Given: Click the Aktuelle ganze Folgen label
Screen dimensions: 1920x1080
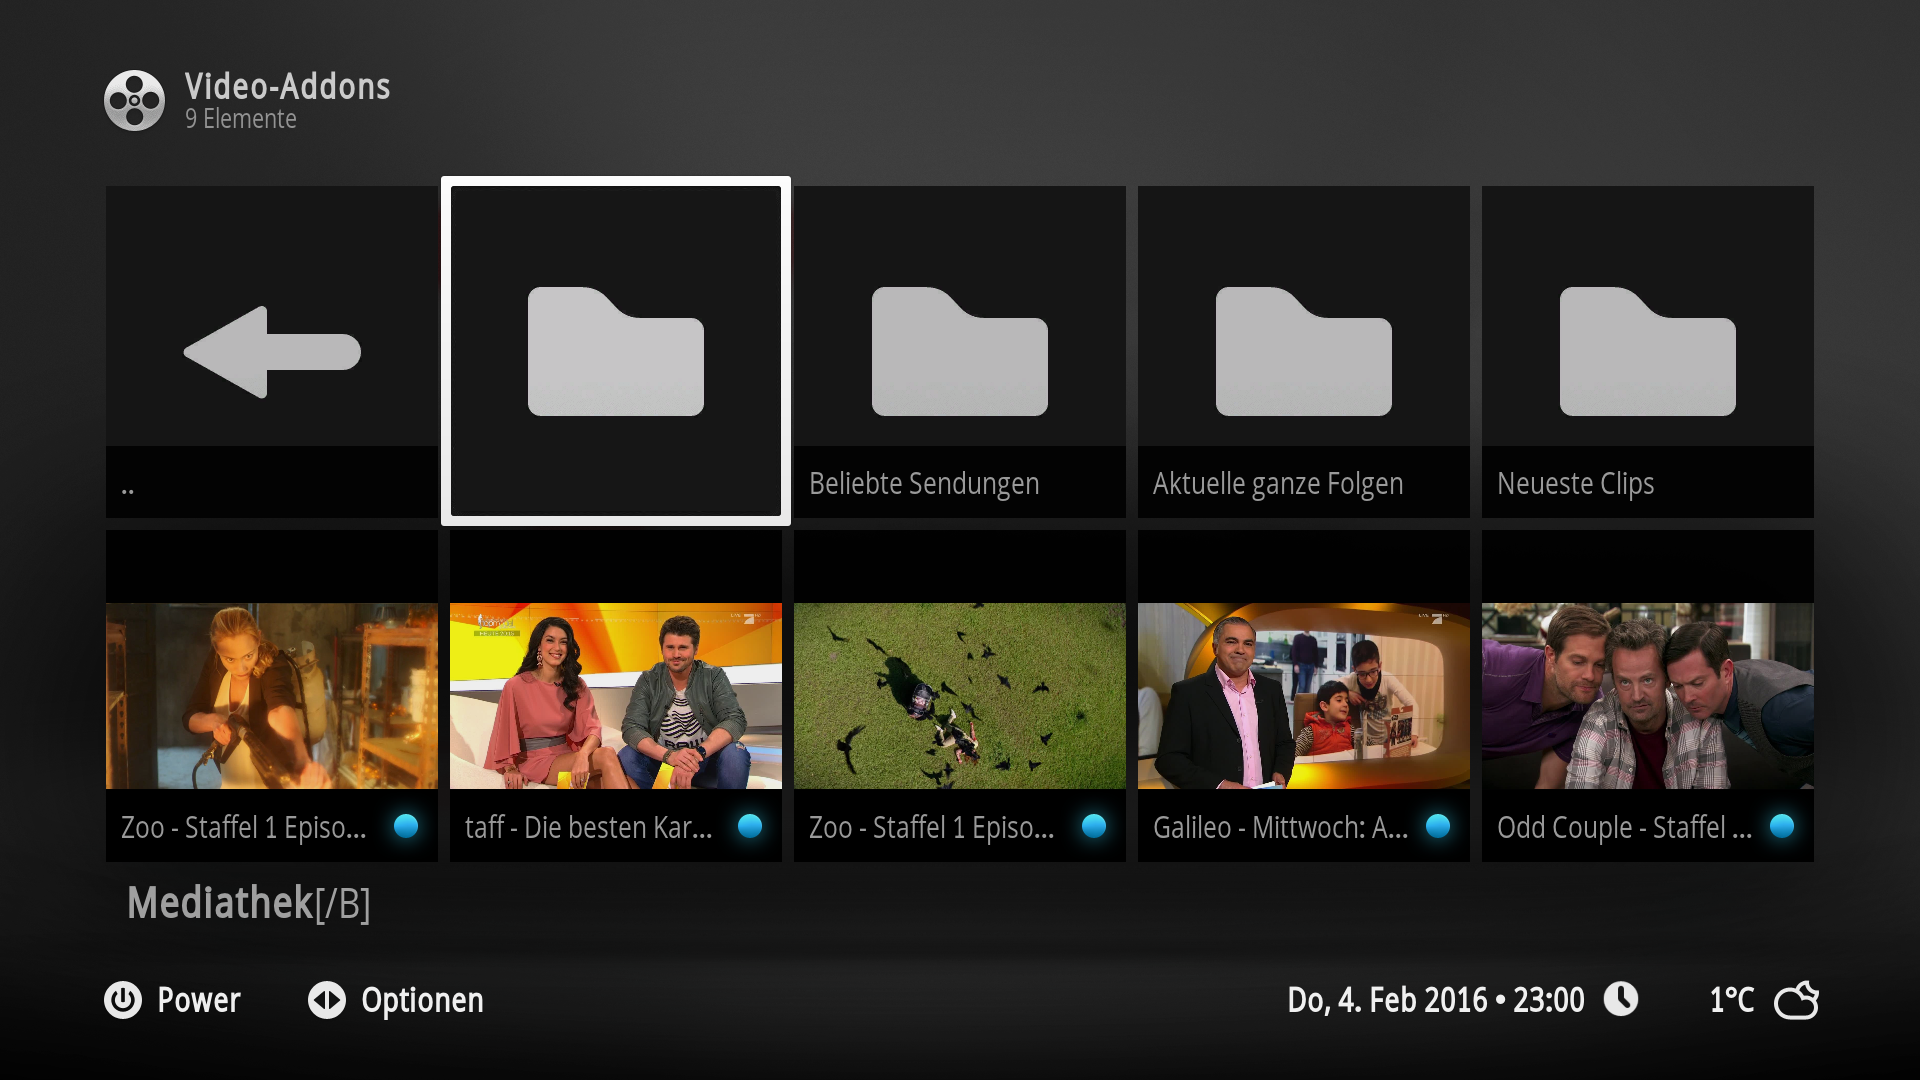Looking at the screenshot, I should 1278,484.
